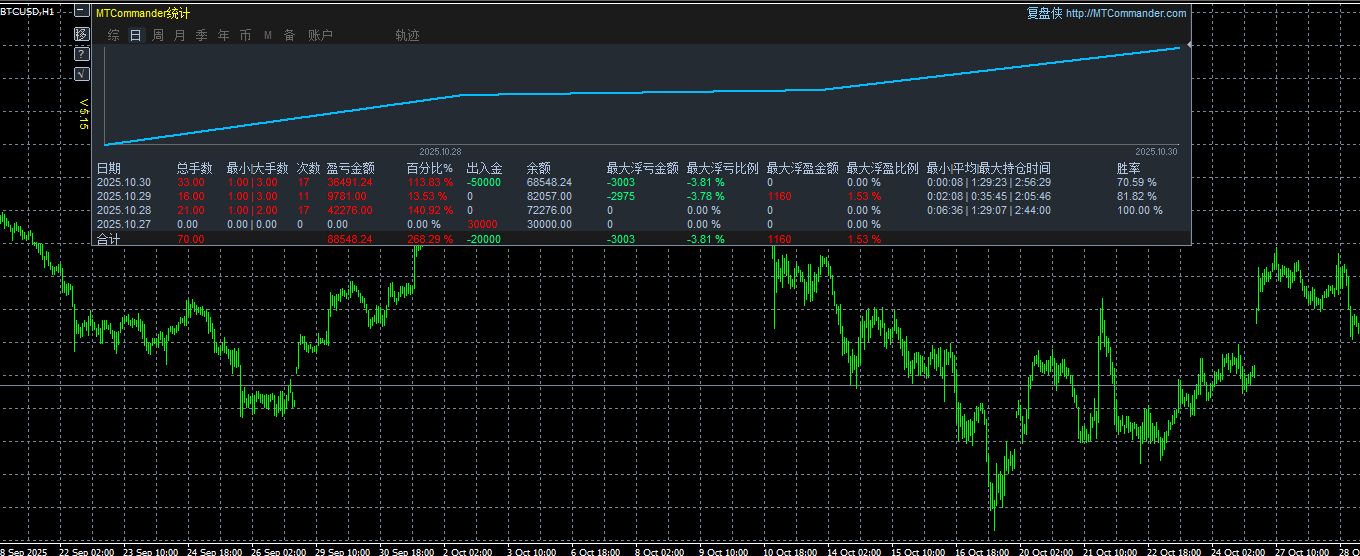Click the 最大浮盈金额 column header

[x=803, y=168]
